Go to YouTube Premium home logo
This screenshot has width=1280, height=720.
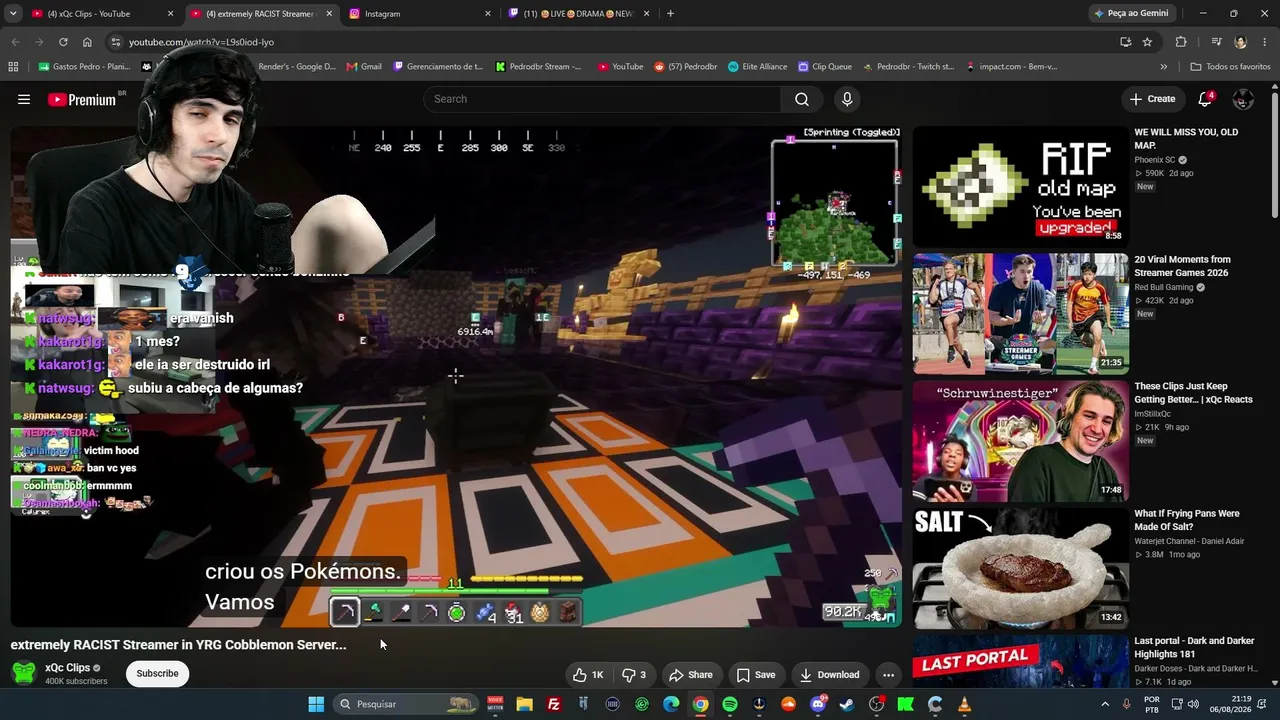pyautogui.click(x=84, y=99)
